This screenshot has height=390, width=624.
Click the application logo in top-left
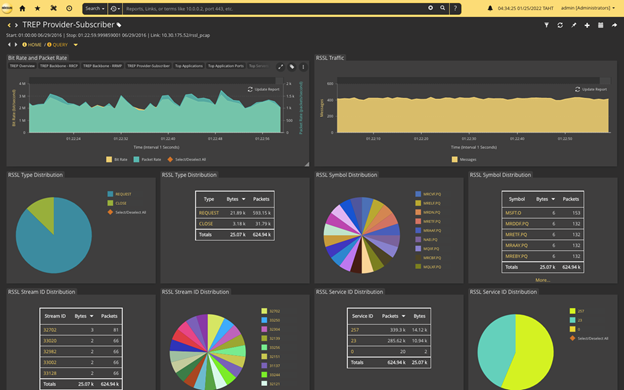(7, 8)
